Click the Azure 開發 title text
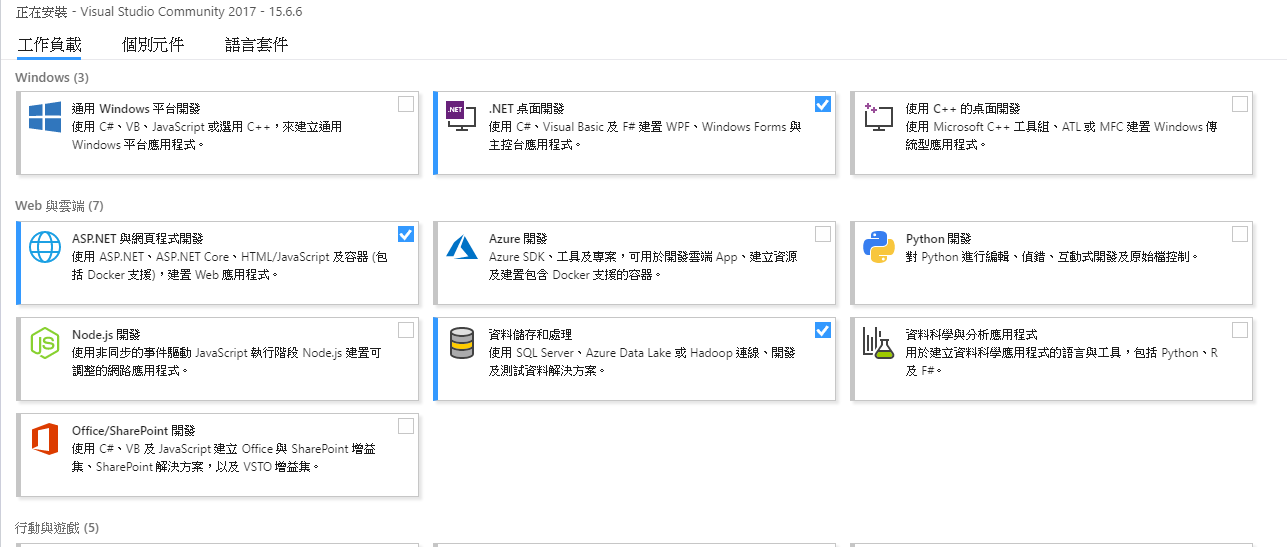This screenshot has width=1287, height=547. [518, 239]
